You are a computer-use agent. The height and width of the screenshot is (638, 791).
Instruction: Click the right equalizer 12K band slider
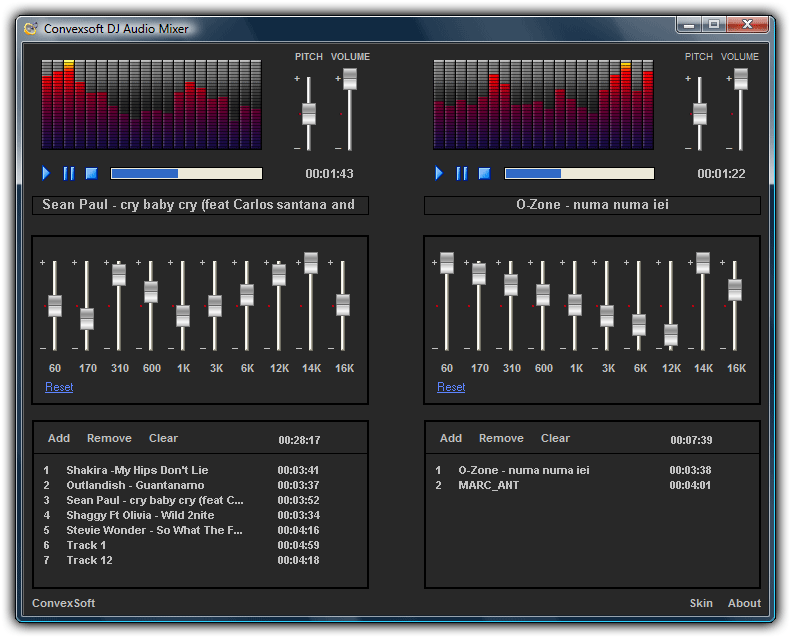671,334
